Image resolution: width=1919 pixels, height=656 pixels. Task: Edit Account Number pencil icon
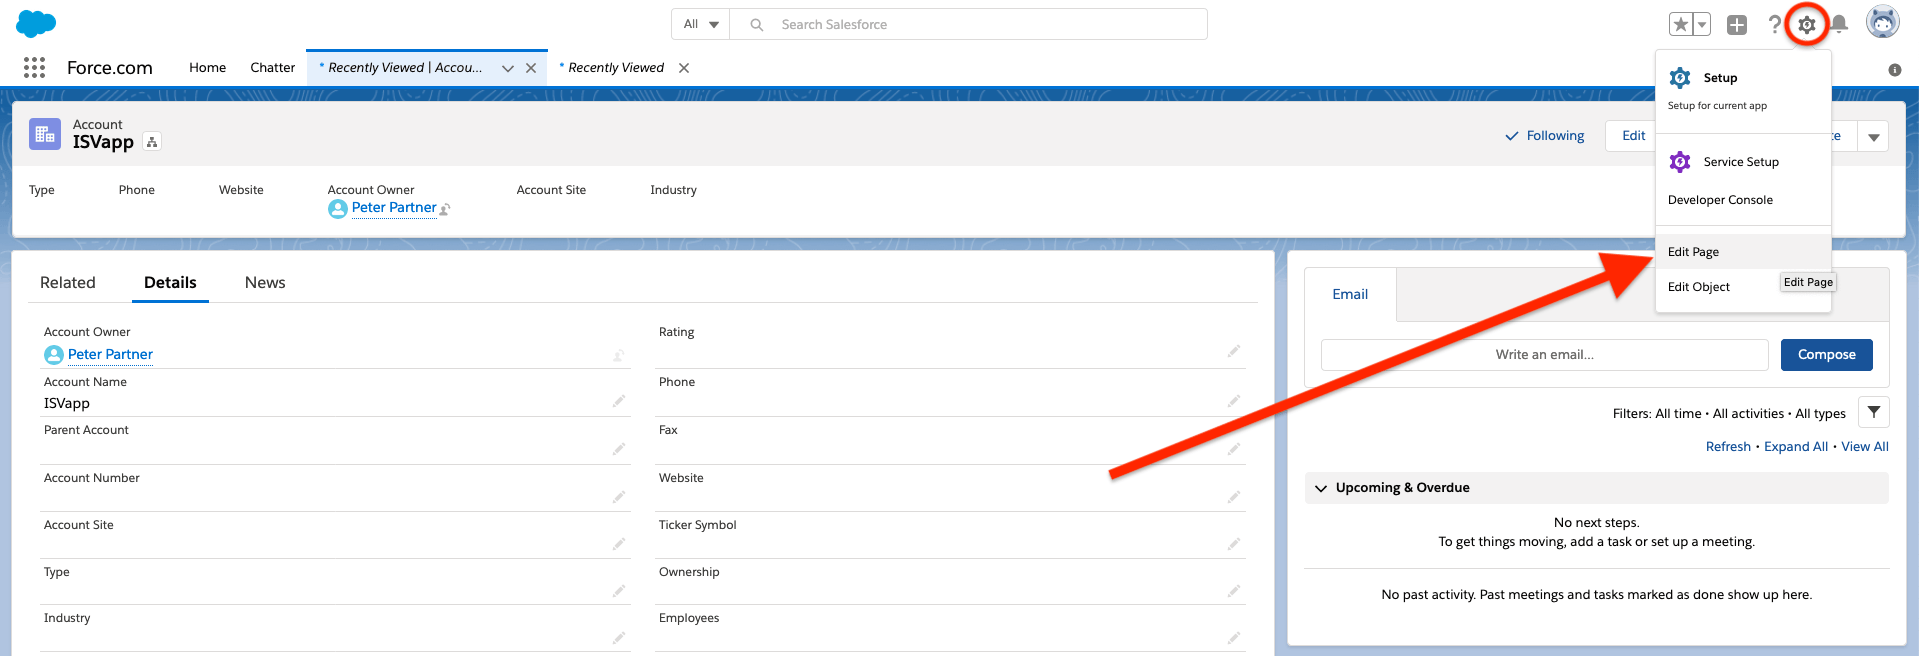(x=619, y=496)
